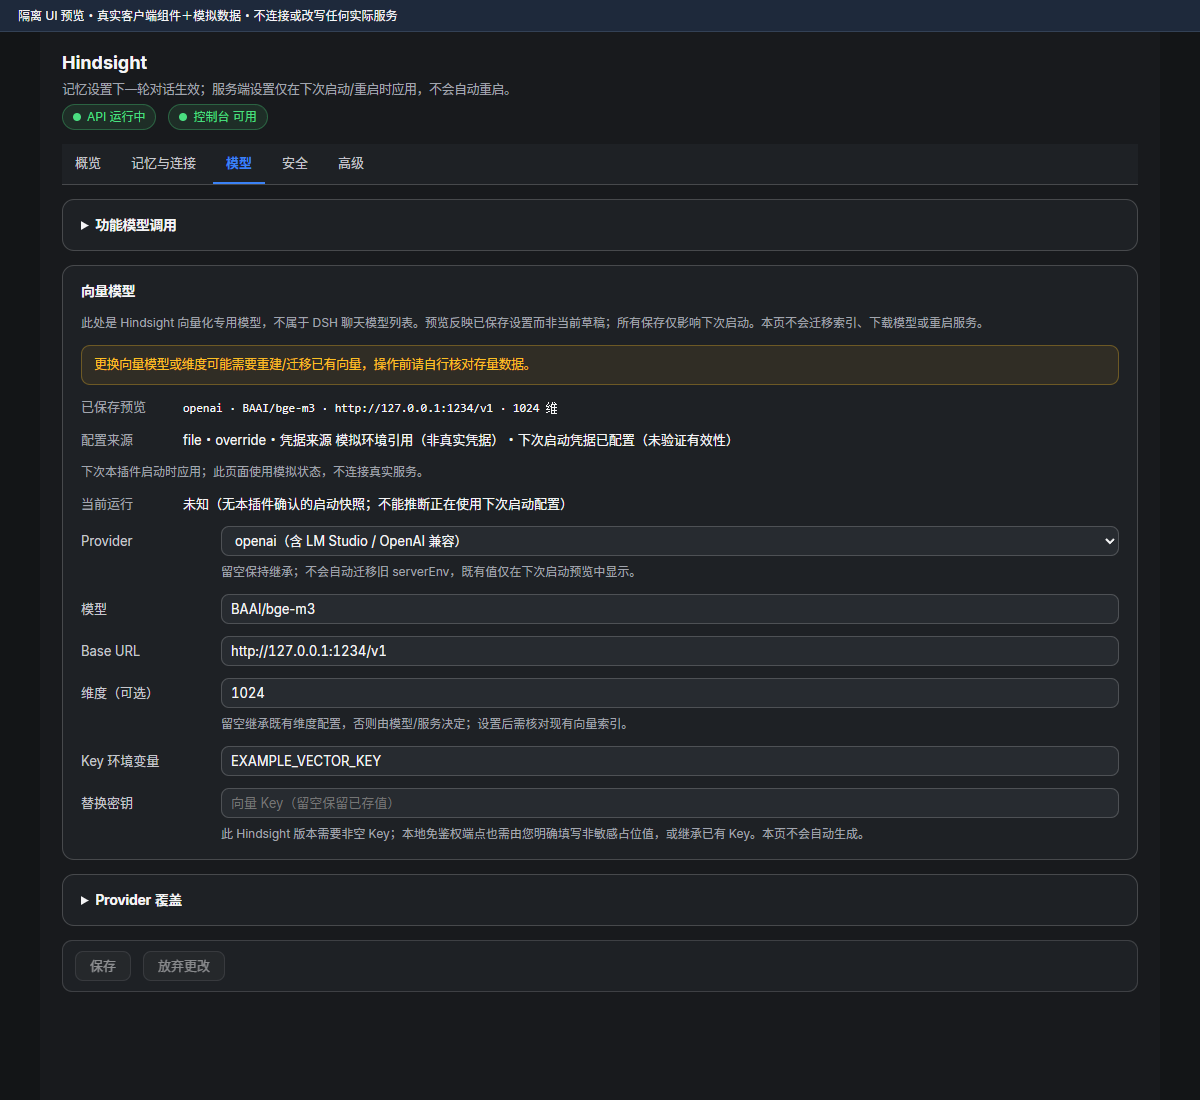The height and width of the screenshot is (1100, 1200).
Task: Click the 放弃更改 button
Action: [x=184, y=966]
